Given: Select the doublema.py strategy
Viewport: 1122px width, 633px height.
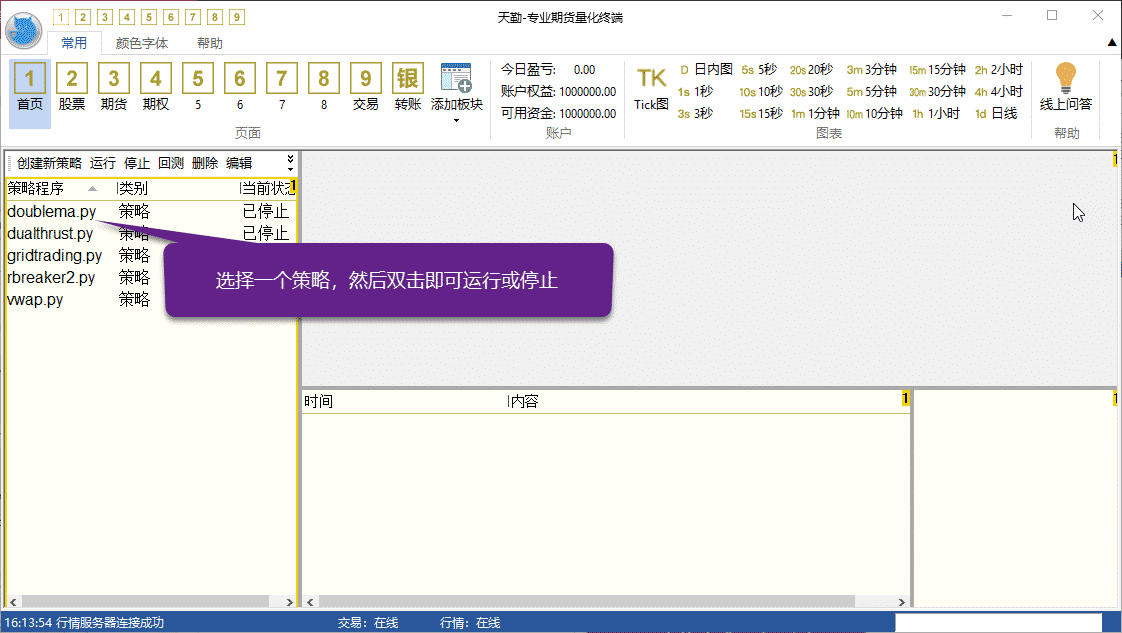Looking at the screenshot, I should tap(51, 212).
